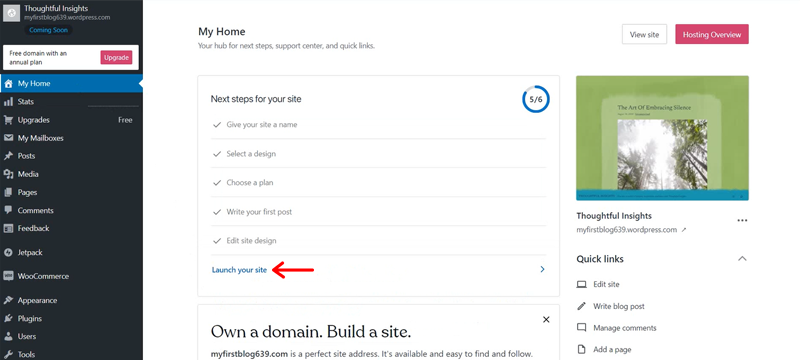The height and width of the screenshot is (360, 800).
Task: Open the Plugins menu item
Action: coord(71,318)
